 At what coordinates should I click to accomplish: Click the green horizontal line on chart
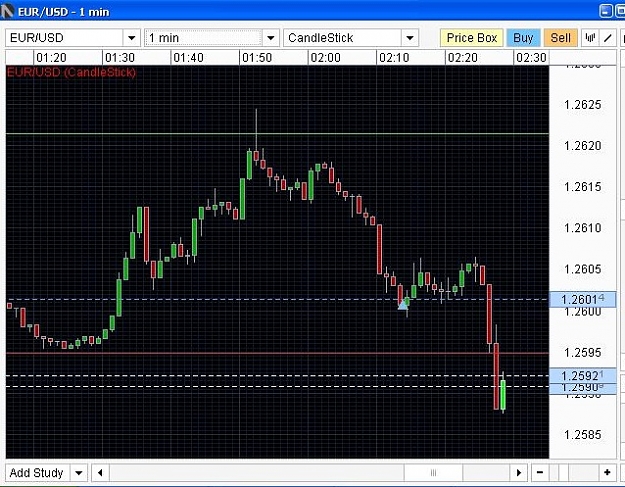pos(277,134)
